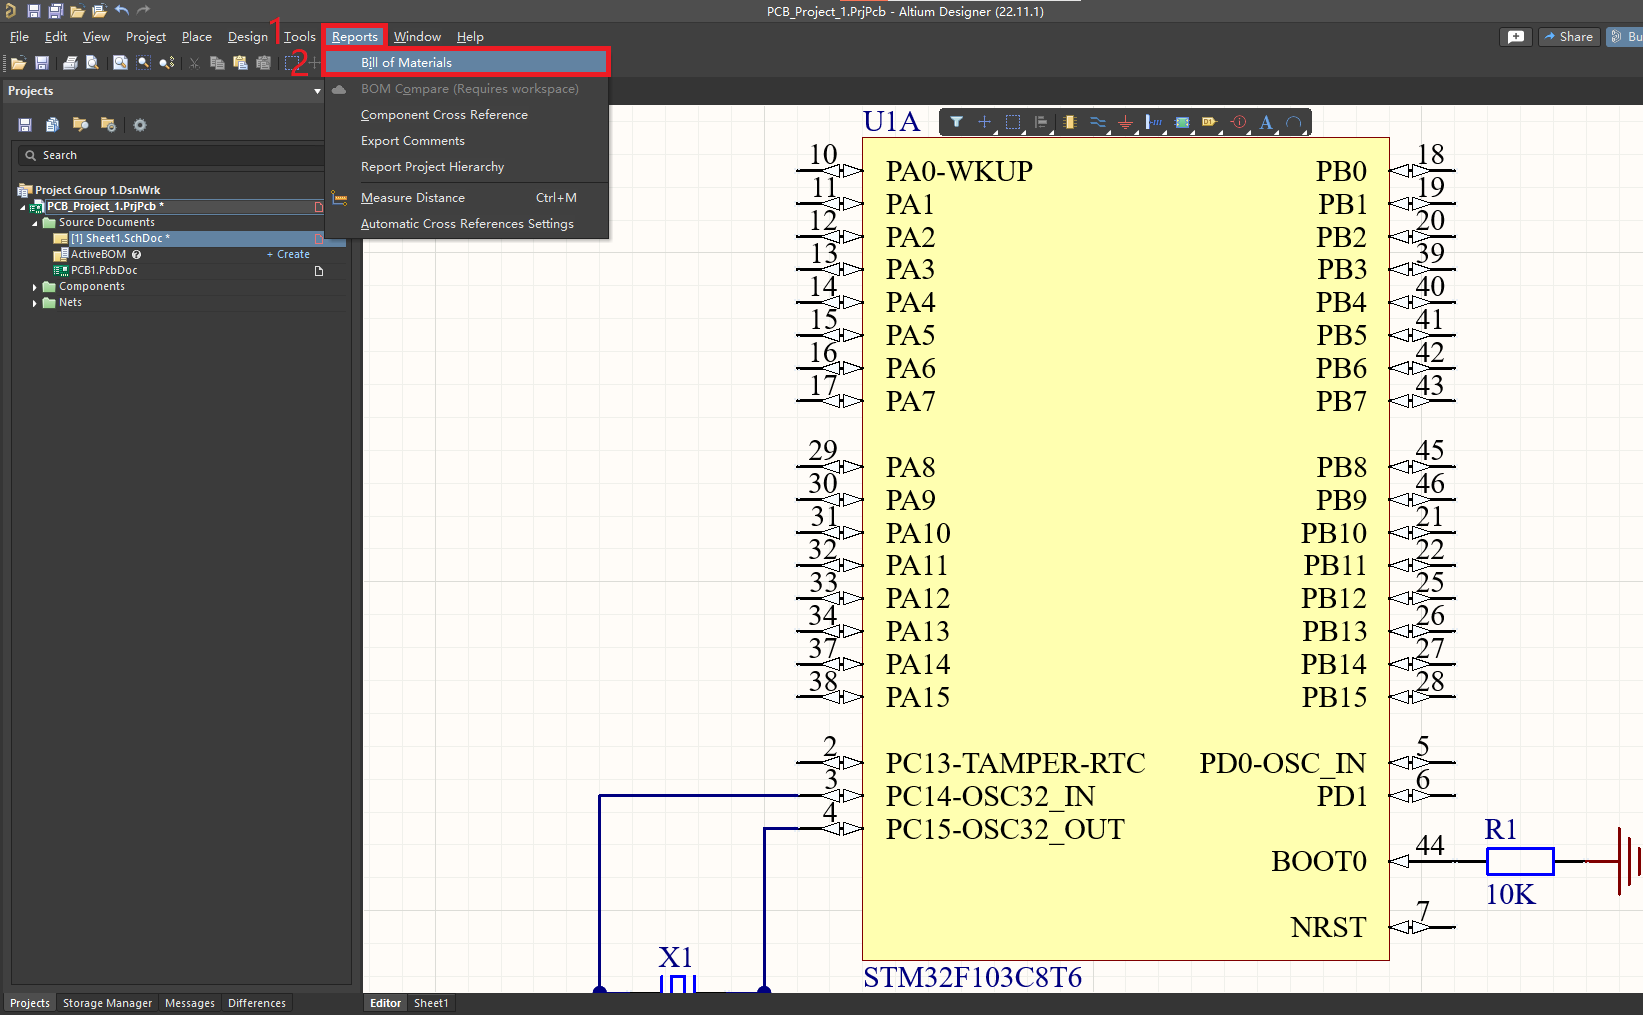The image size is (1643, 1015).
Task: Click the Print icon in the toolbar
Action: pyautogui.click(x=70, y=62)
